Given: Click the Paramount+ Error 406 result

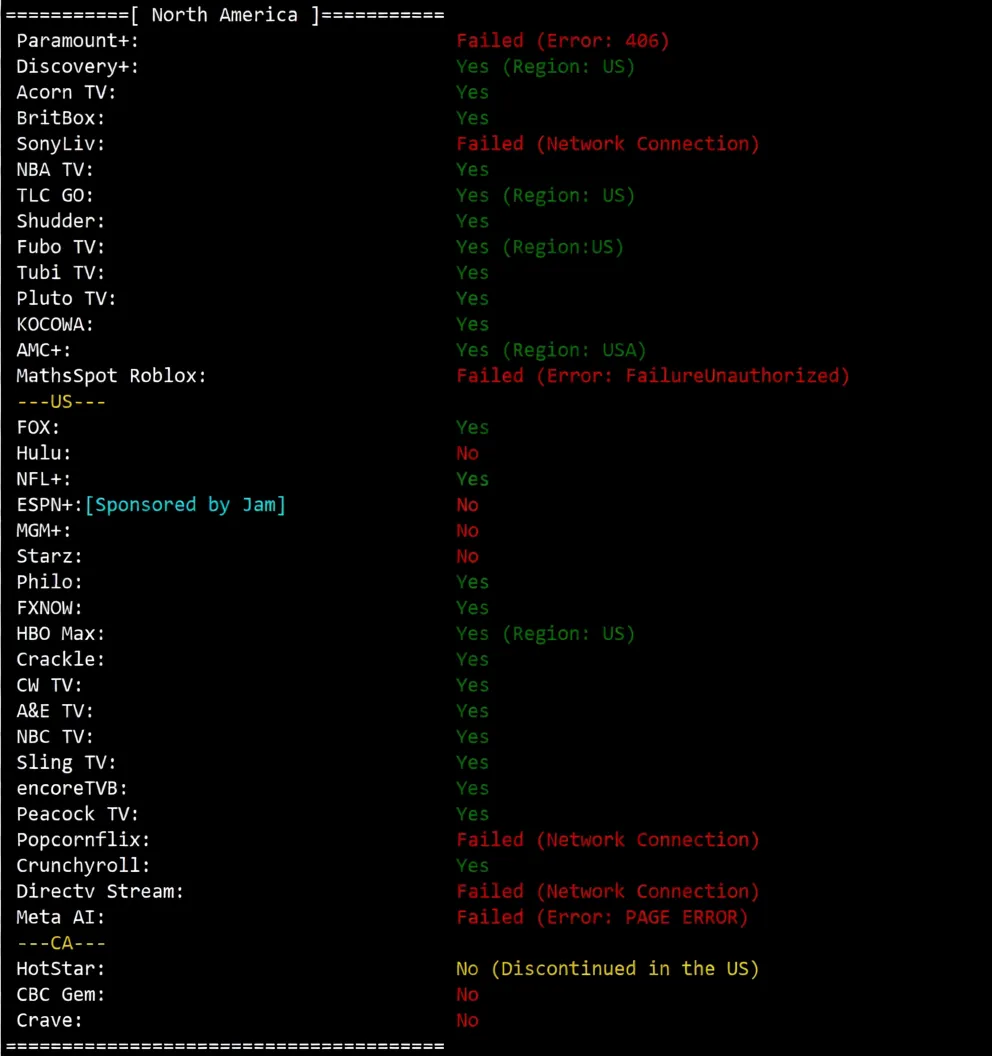Looking at the screenshot, I should 562,41.
